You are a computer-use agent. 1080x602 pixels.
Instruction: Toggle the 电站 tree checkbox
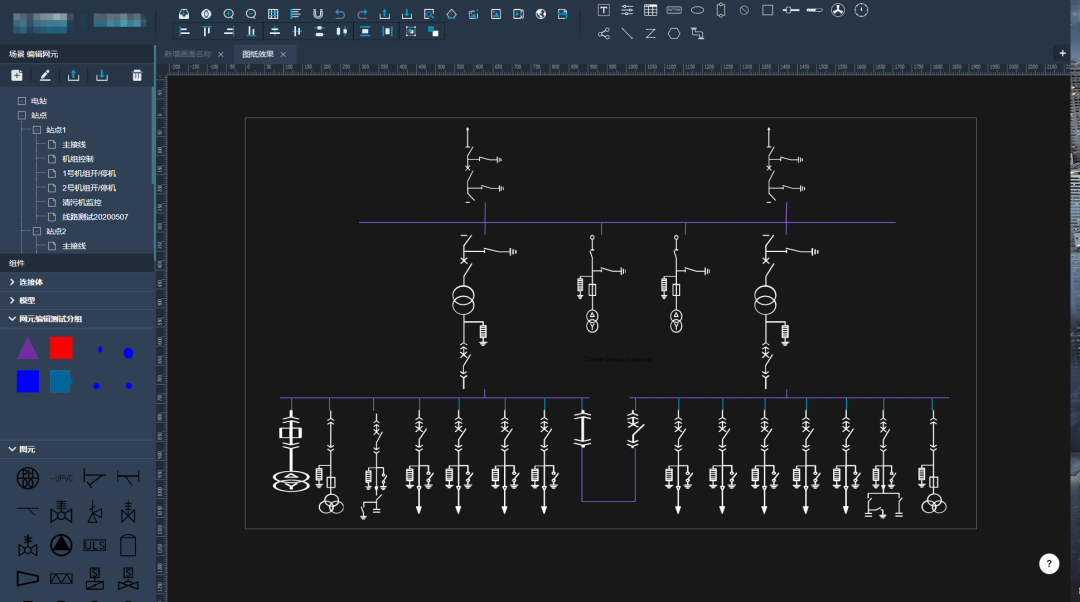coord(22,101)
